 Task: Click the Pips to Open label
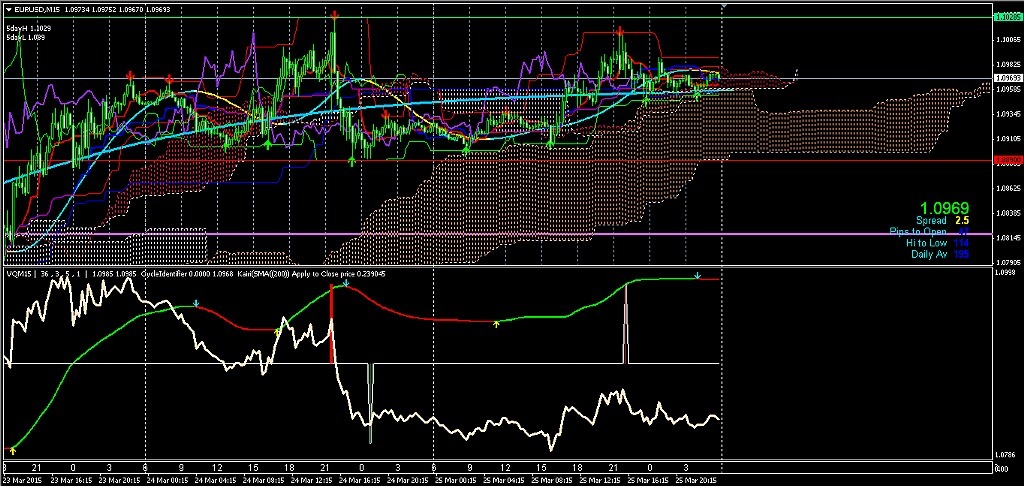click(918, 232)
